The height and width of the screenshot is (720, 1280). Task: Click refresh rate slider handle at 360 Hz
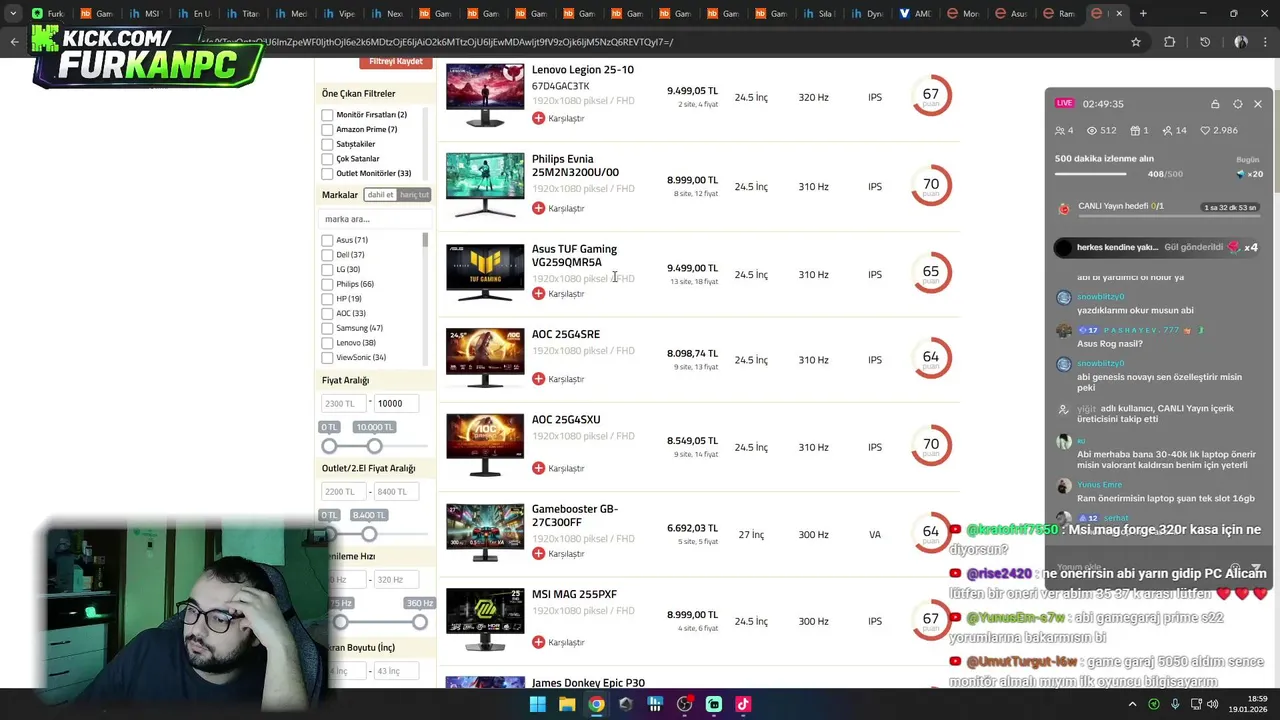click(419, 622)
